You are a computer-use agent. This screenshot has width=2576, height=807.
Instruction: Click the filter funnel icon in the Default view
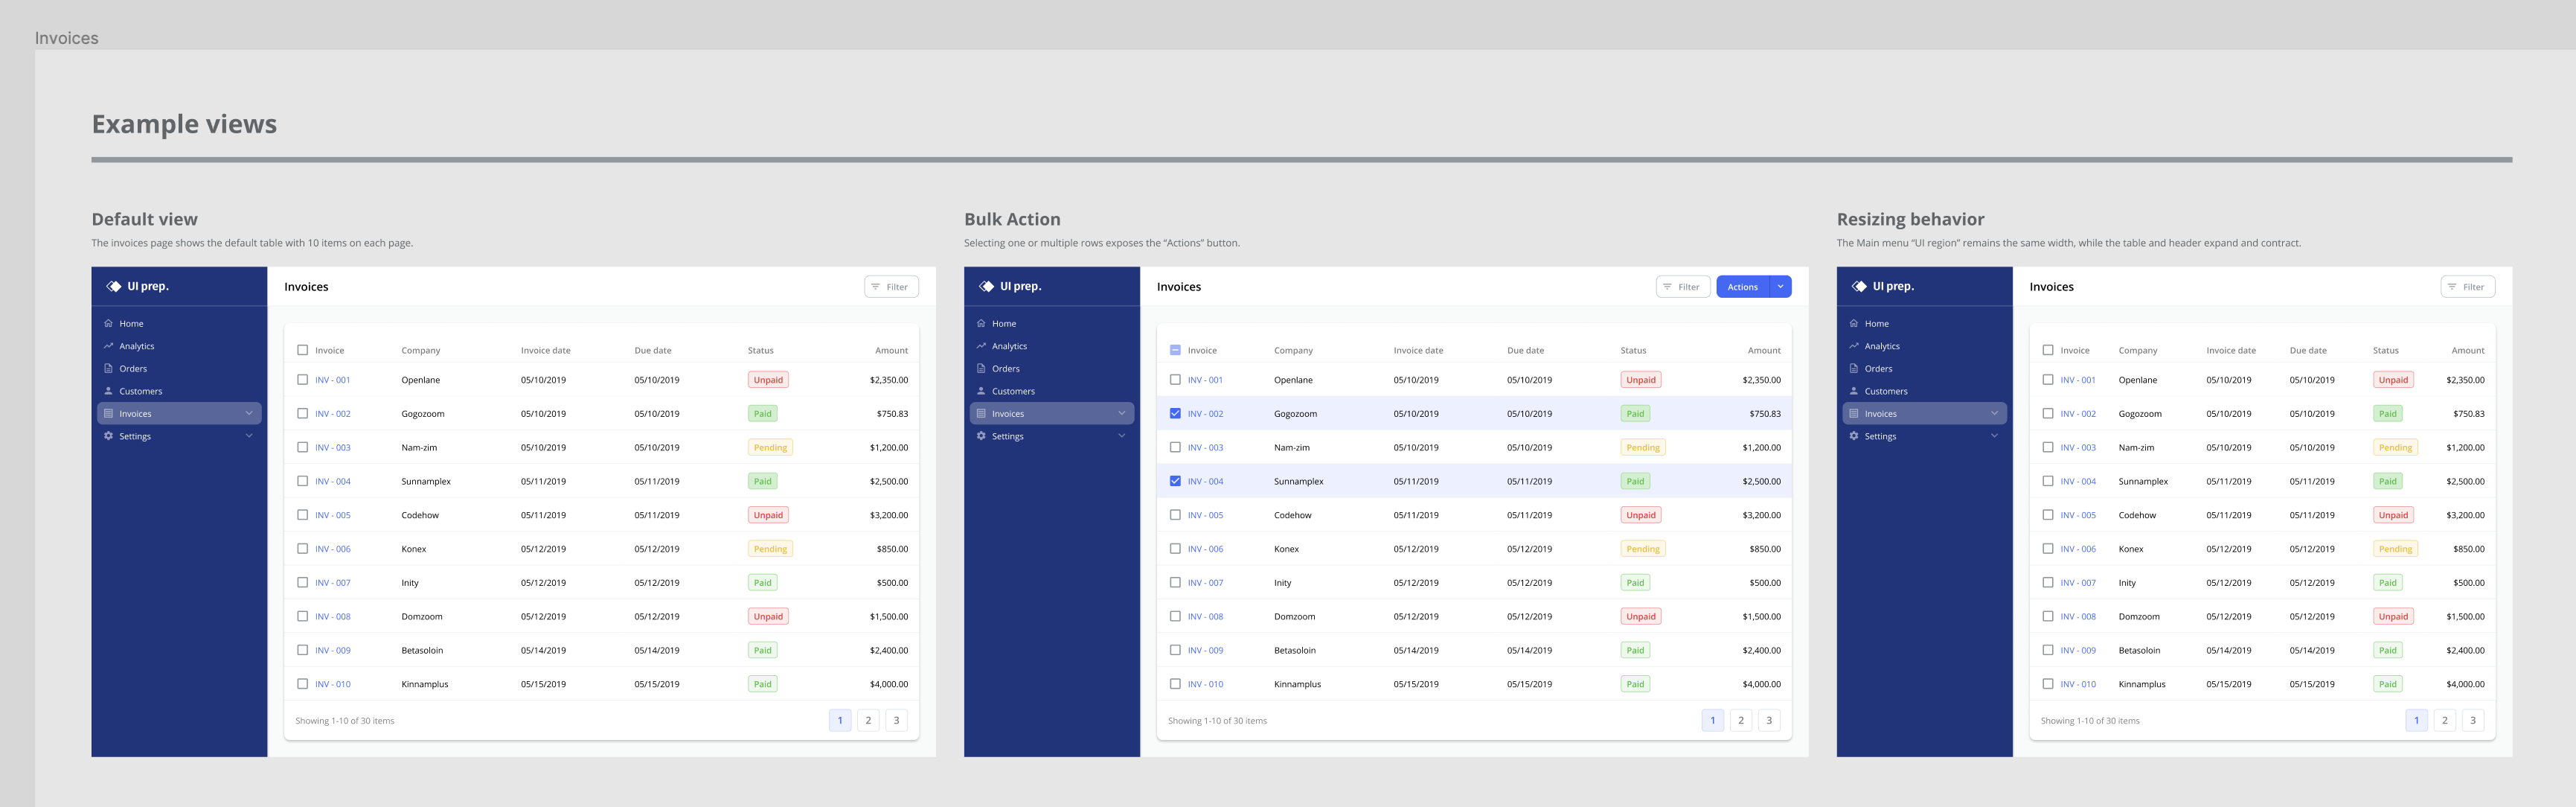(875, 286)
